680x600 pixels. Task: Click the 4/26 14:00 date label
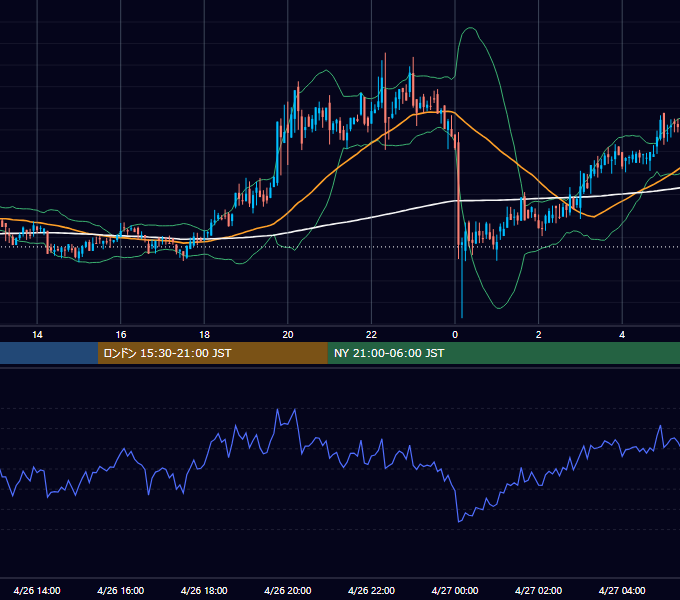37,590
